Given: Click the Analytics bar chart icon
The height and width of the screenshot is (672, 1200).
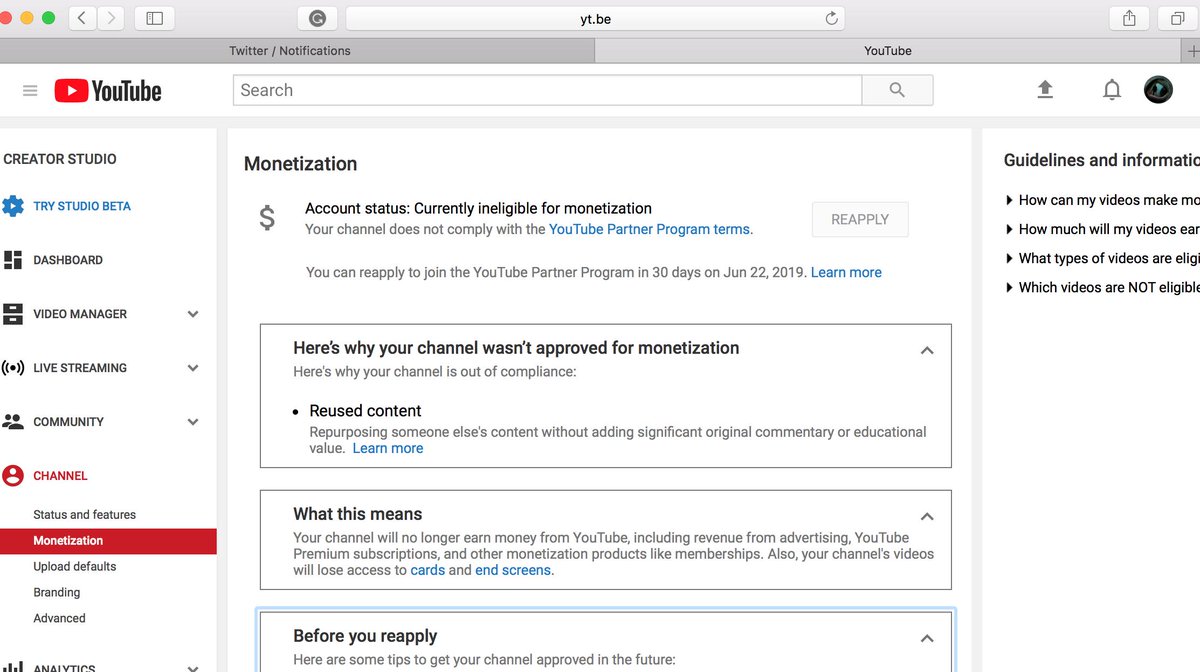Looking at the screenshot, I should tap(13, 667).
